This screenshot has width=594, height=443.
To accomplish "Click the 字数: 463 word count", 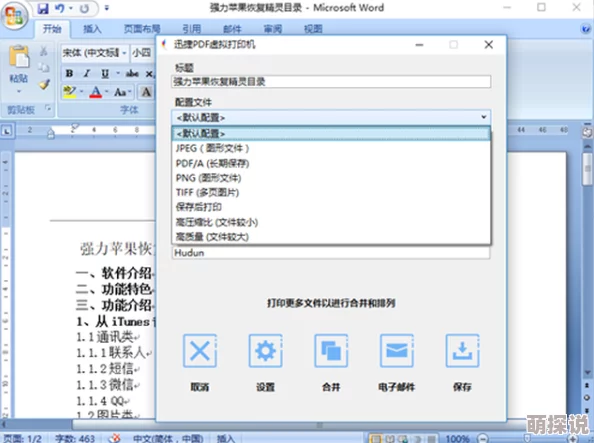I will [x=75, y=438].
